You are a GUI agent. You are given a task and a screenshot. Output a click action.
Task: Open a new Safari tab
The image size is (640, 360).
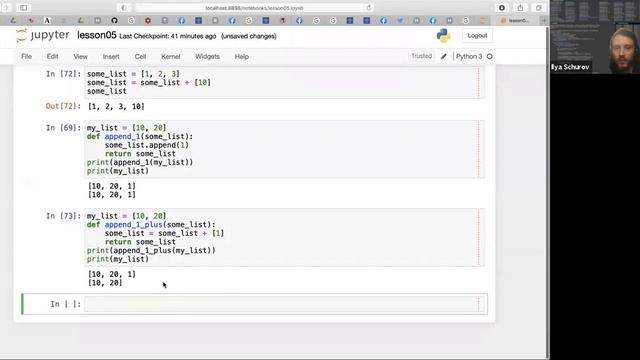(x=544, y=20)
